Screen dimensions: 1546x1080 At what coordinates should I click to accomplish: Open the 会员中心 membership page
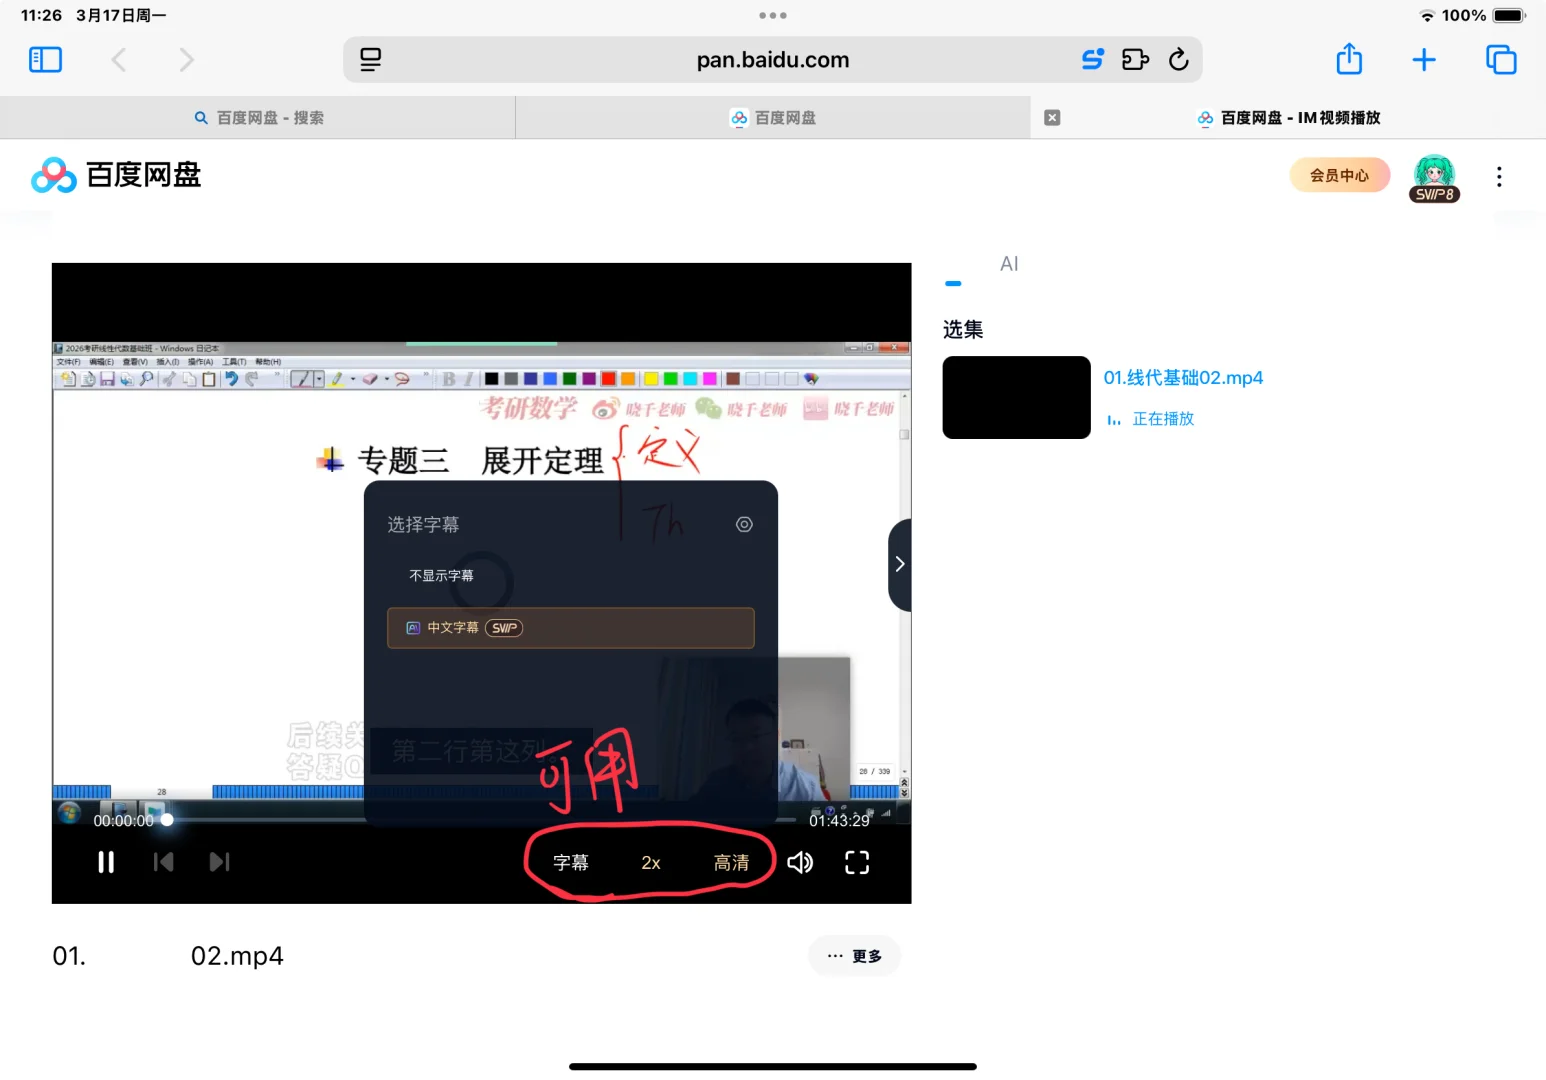point(1339,175)
